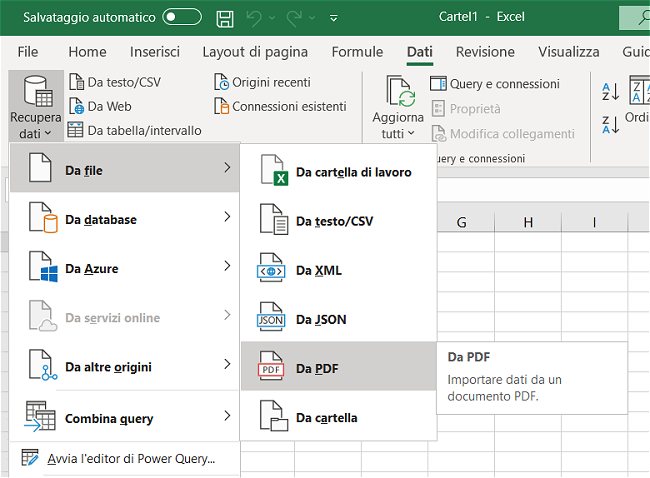Open Connessioni esistenti

tap(280, 106)
